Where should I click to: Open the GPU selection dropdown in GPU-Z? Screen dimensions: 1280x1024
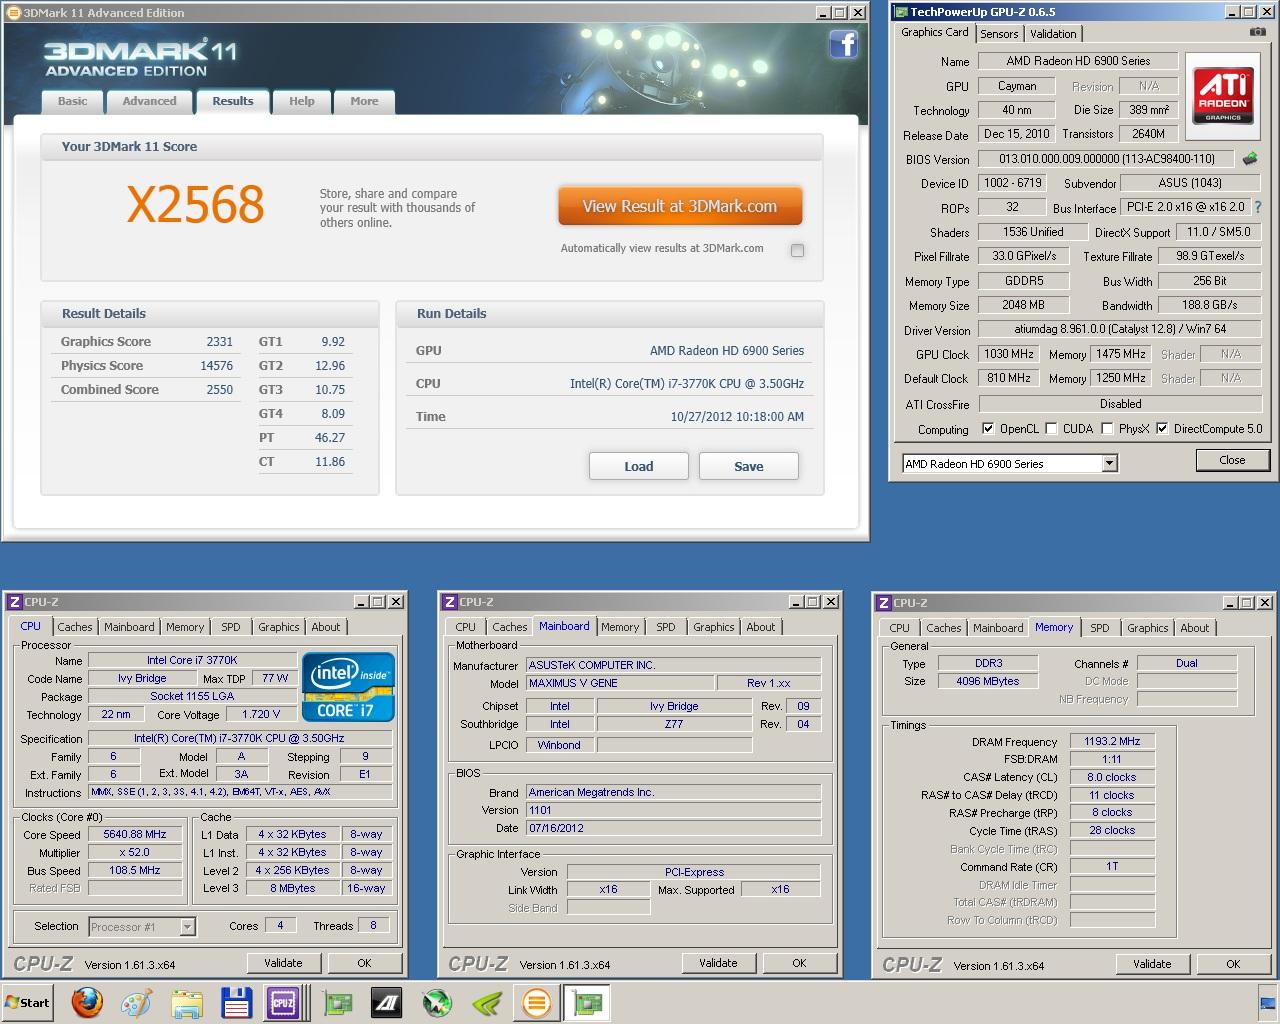[x=1109, y=464]
